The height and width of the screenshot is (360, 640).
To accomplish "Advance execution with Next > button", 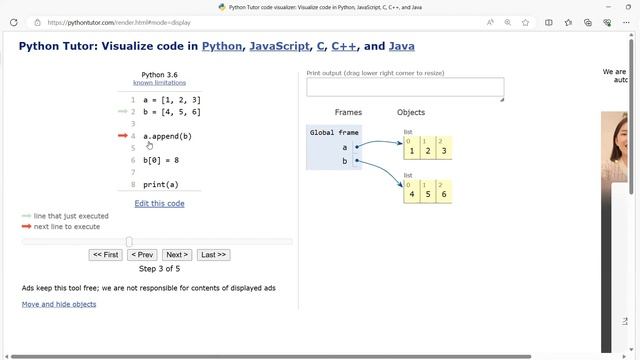I will pyautogui.click(x=177, y=255).
